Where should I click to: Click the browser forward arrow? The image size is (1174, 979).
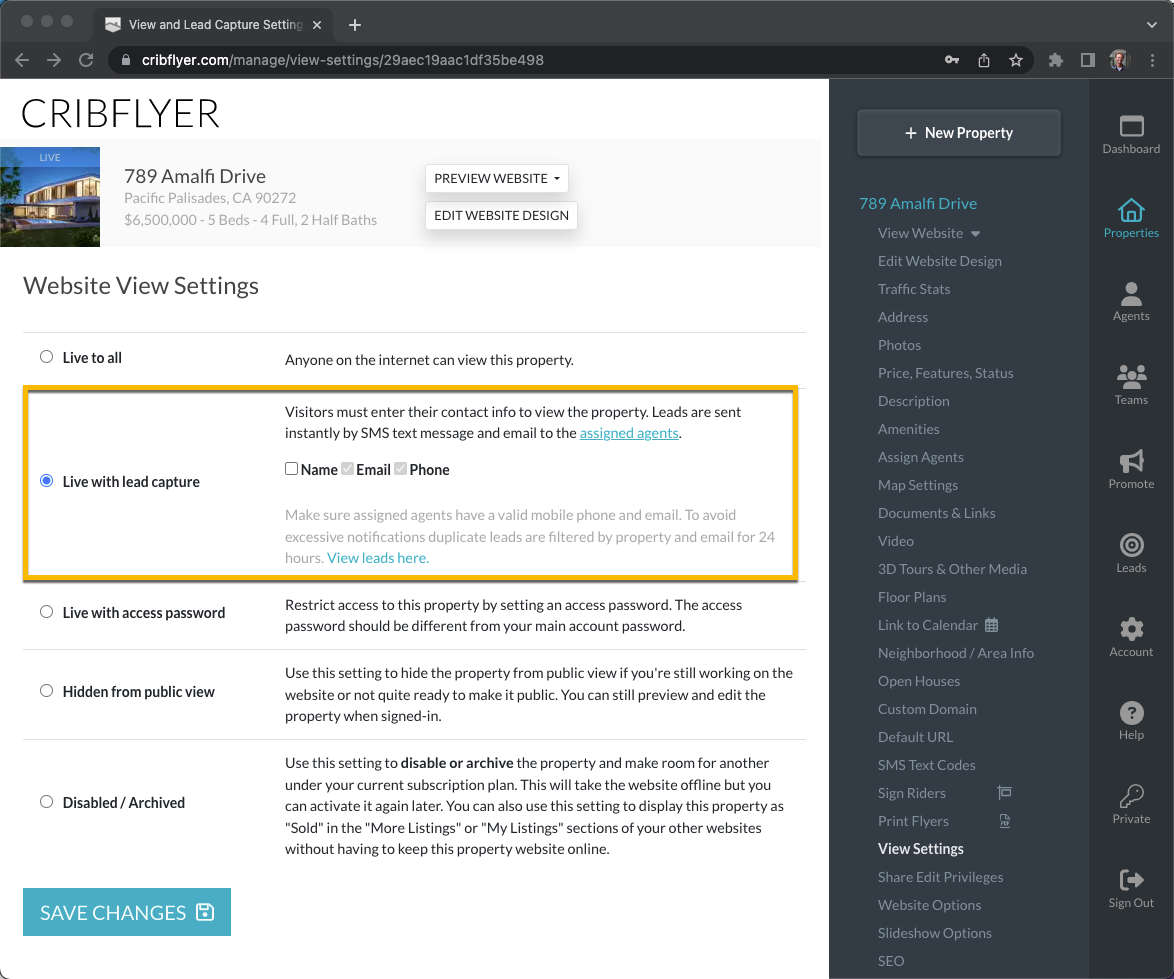pyautogui.click(x=54, y=60)
